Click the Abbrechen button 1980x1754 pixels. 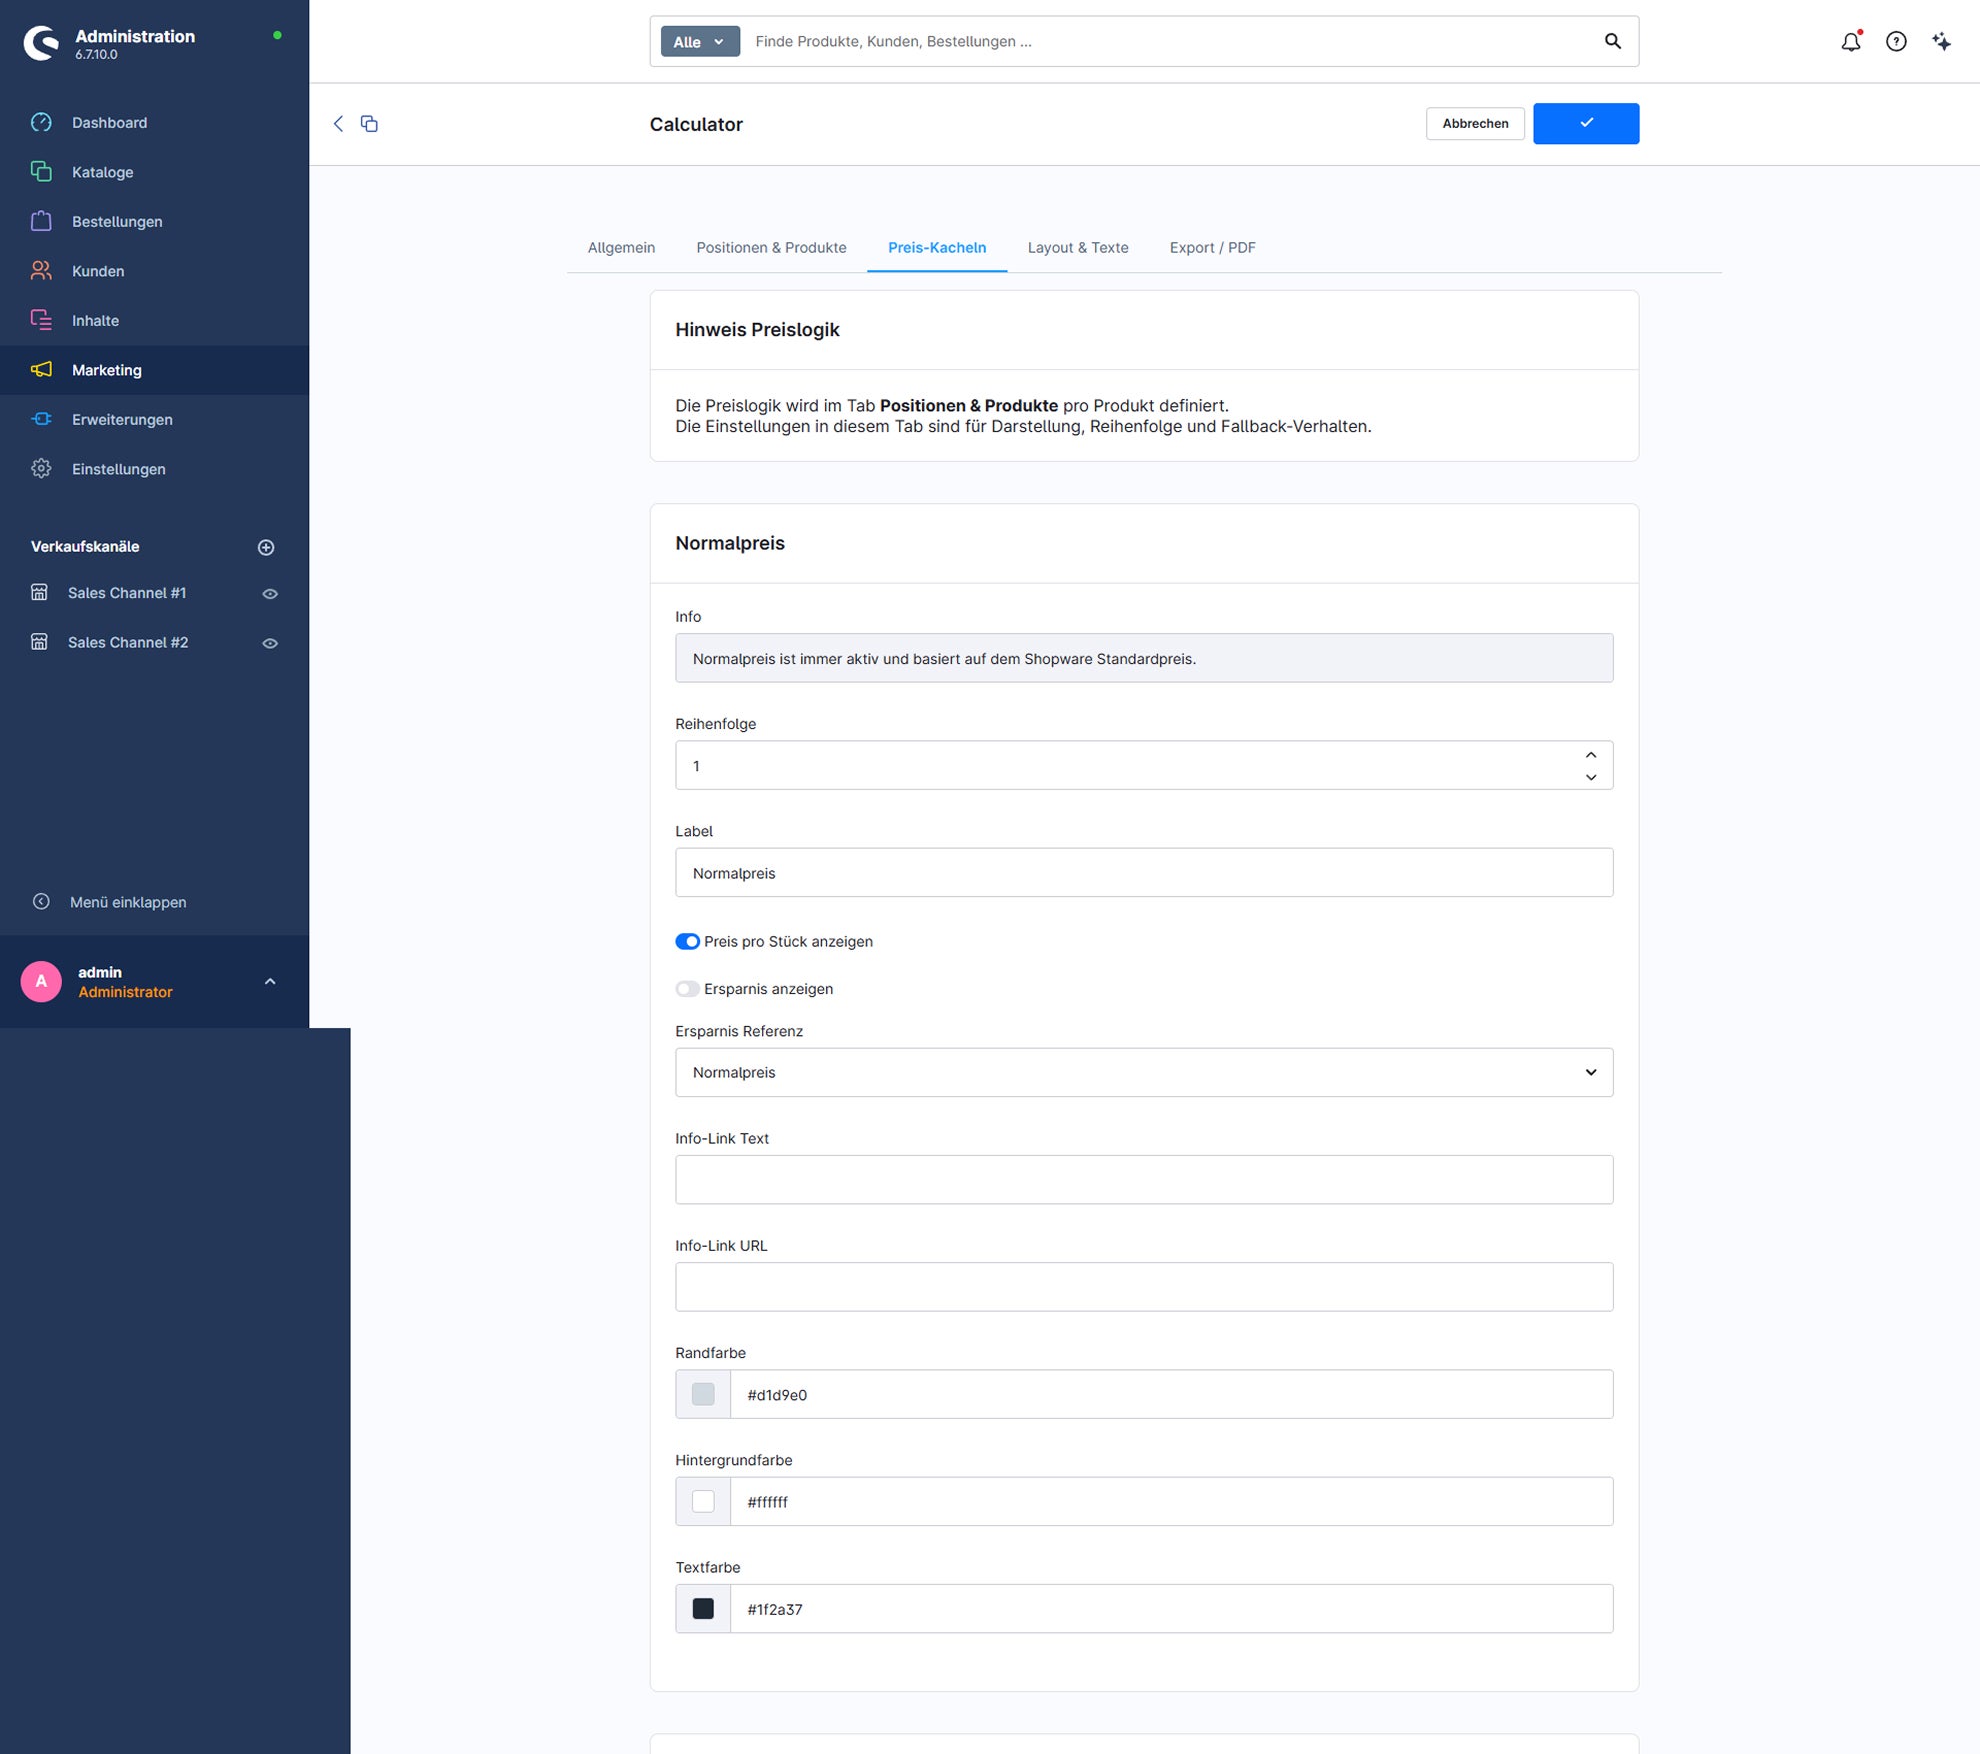point(1475,123)
